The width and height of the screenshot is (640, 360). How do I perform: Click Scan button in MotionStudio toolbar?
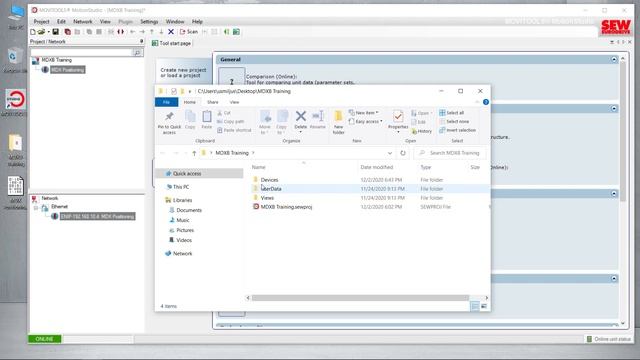189,32
